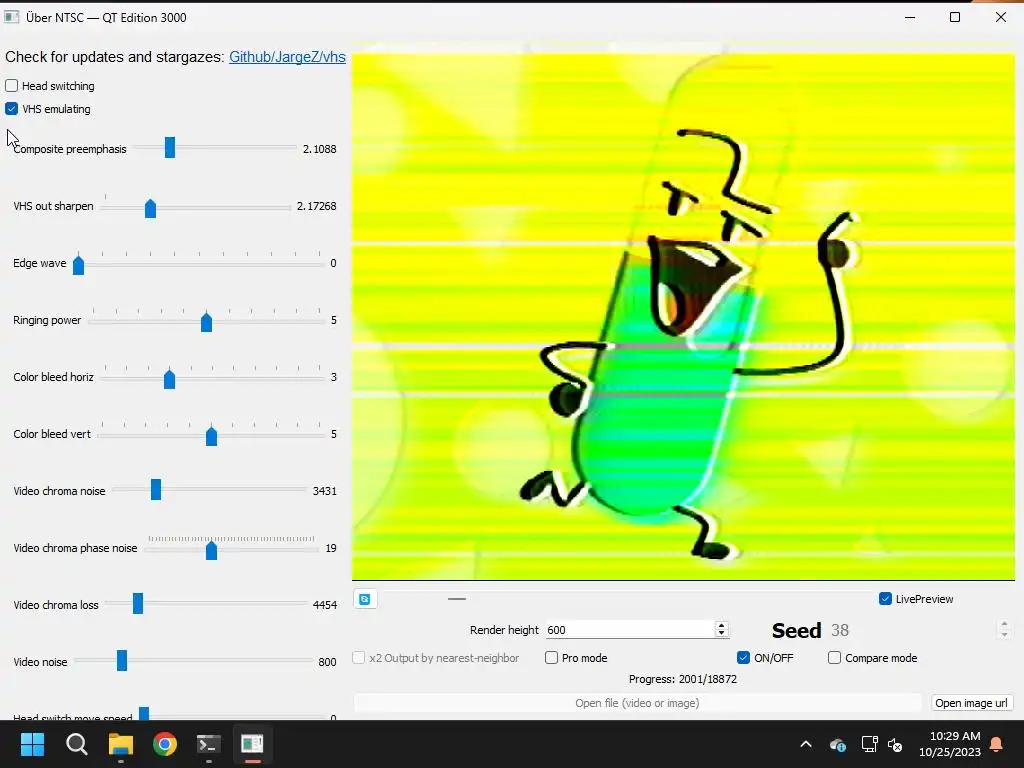
Task: Click the Ringing power slider handle
Action: [206, 322]
